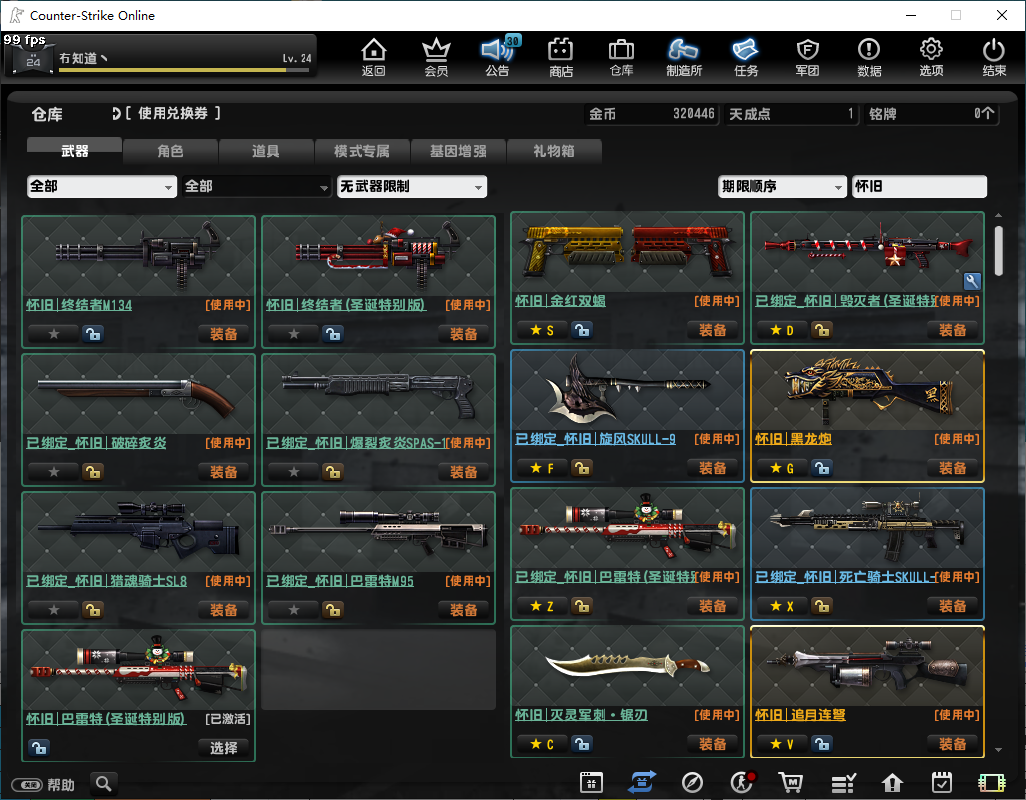Click the 结束 power icon to quit
The image size is (1026, 800).
(x=994, y=57)
